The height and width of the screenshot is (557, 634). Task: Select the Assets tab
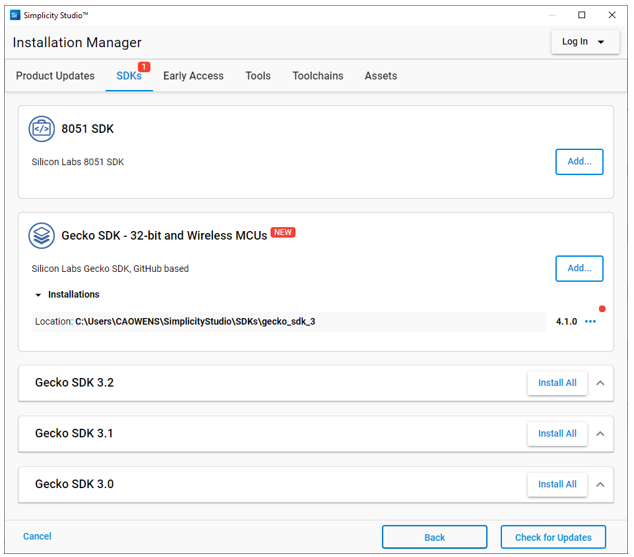[x=380, y=76]
